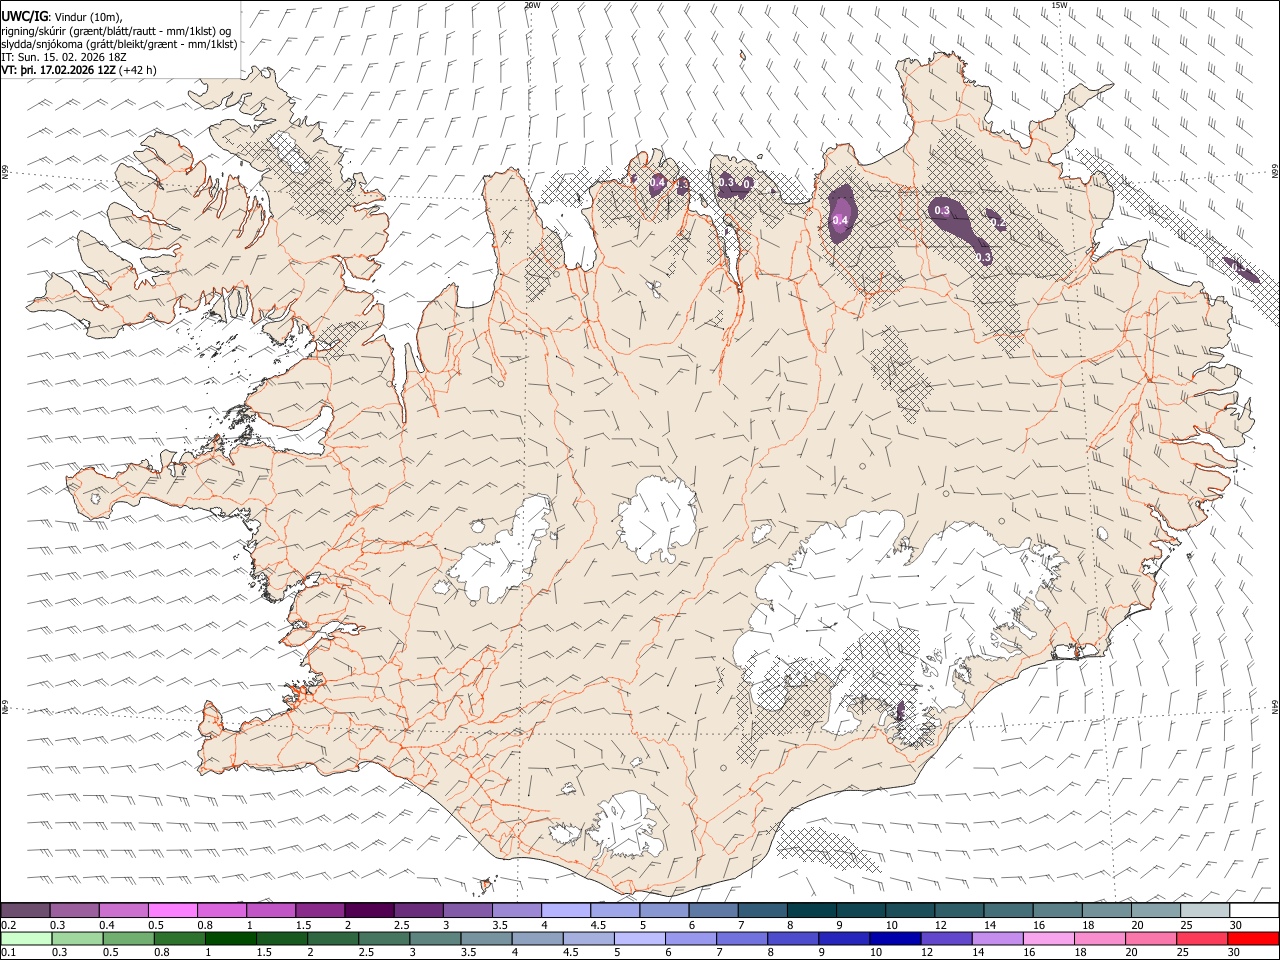The image size is (1280, 960).
Task: Pick the lower legend swatch starting at 7
Action: [x=741, y=938]
